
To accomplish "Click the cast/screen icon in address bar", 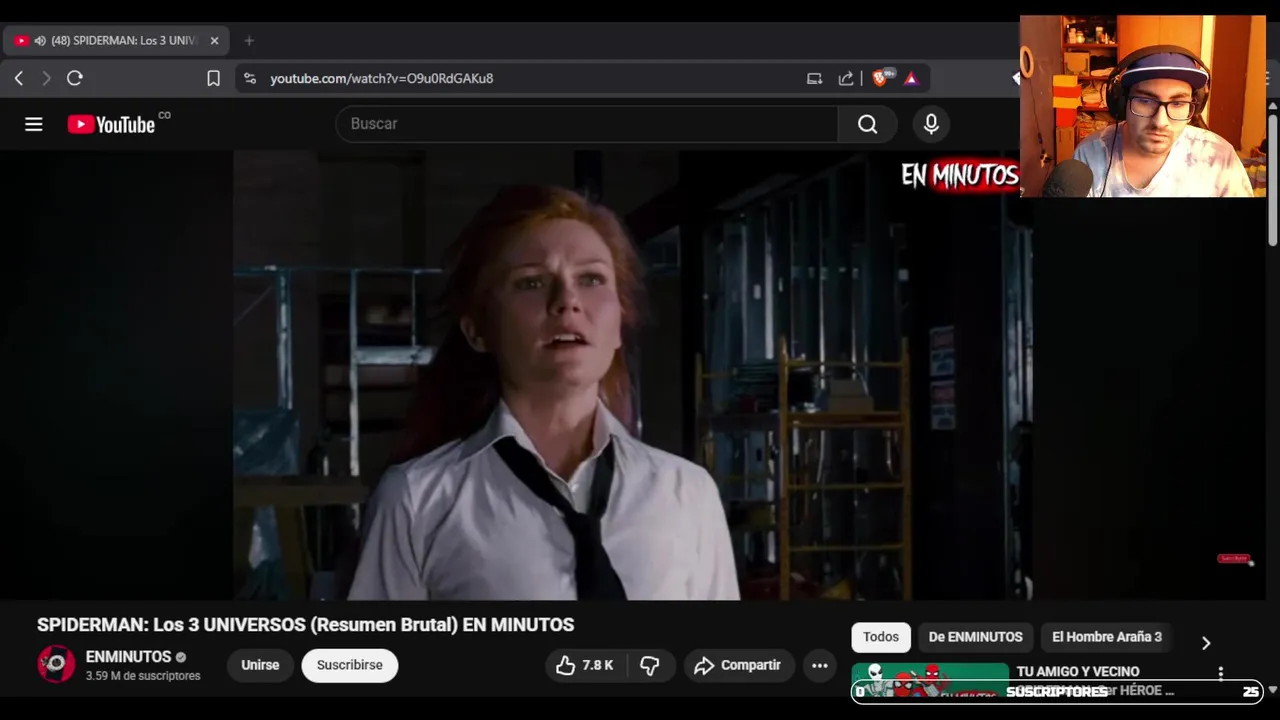I will [x=814, y=78].
